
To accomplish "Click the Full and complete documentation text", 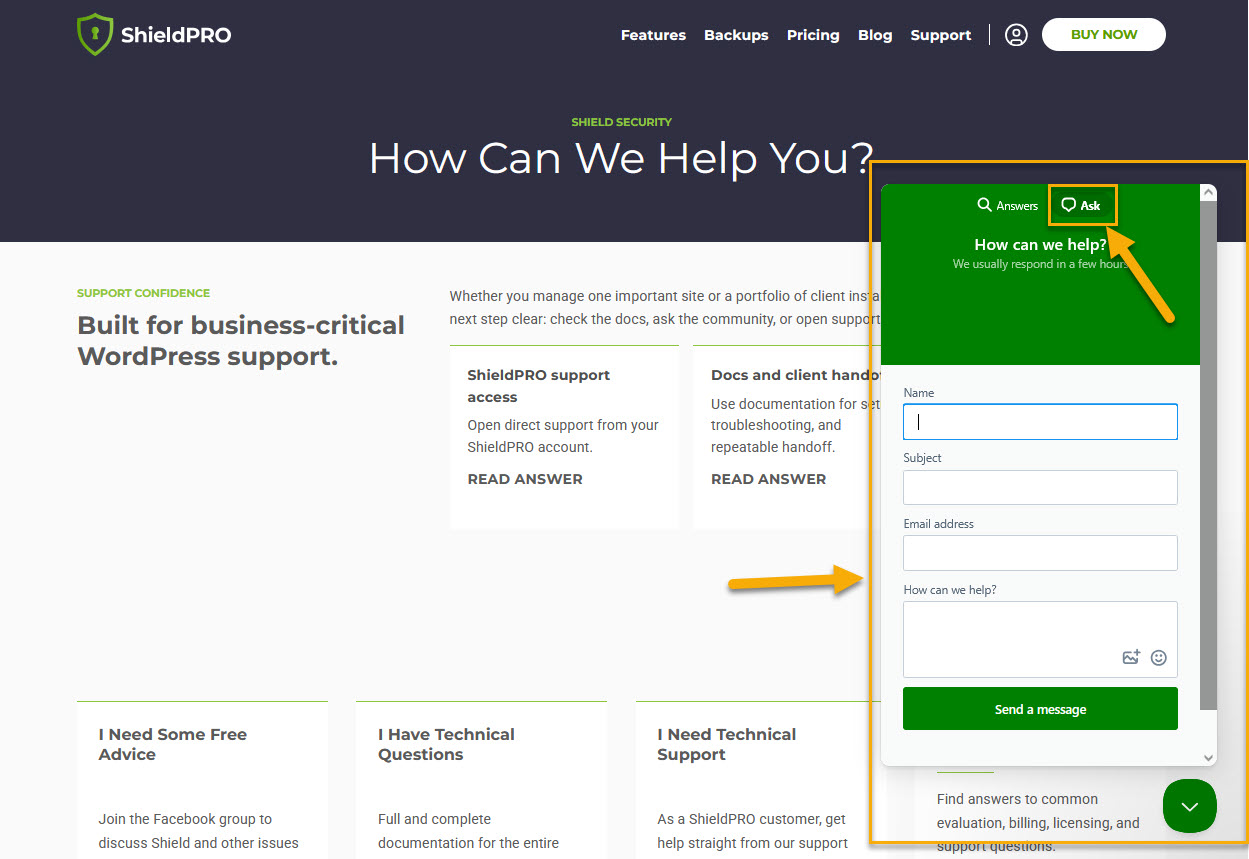I will point(468,831).
